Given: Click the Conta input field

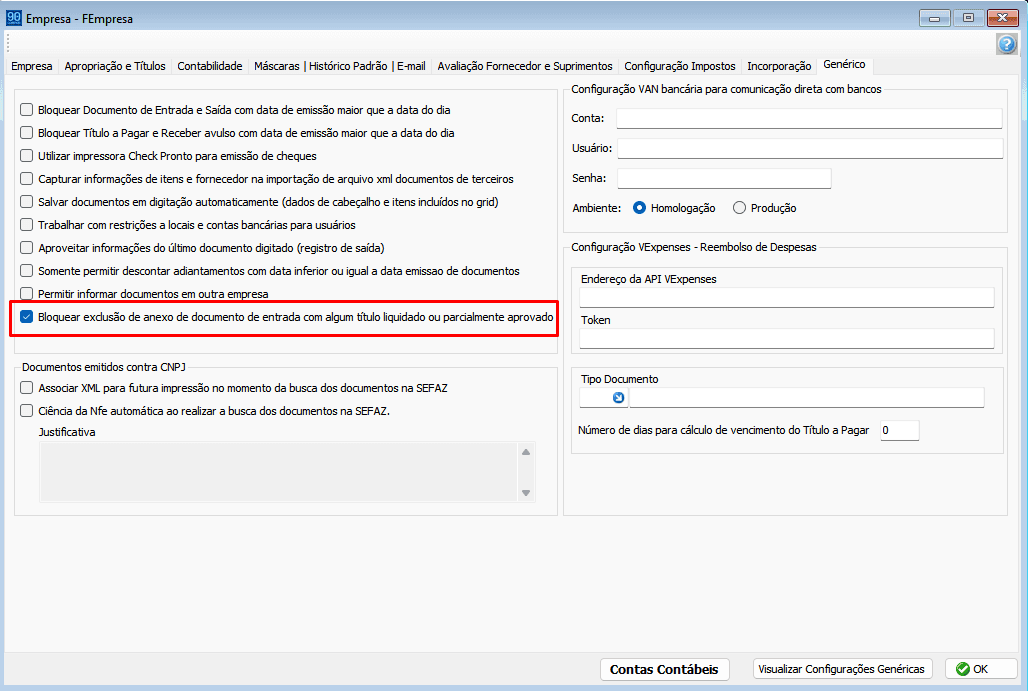Looking at the screenshot, I should 809,119.
